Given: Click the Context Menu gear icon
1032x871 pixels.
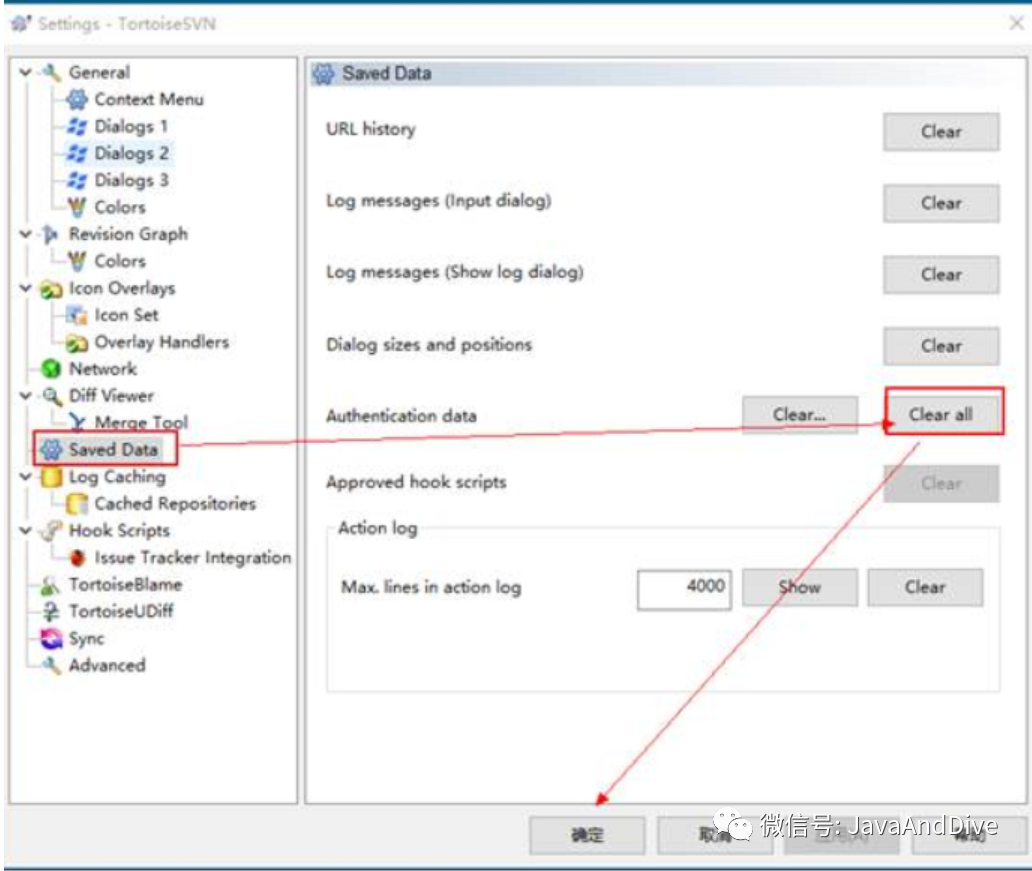Looking at the screenshot, I should click(x=77, y=99).
